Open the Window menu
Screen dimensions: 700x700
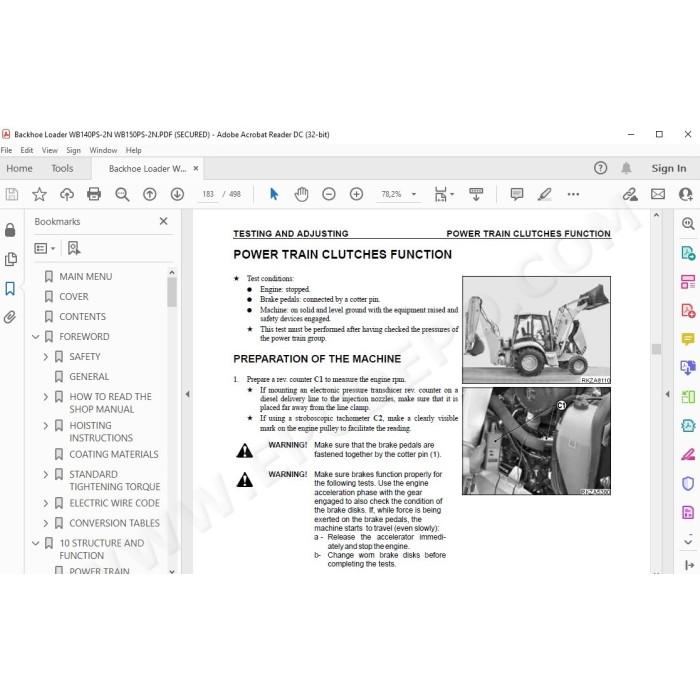pyautogui.click(x=103, y=150)
